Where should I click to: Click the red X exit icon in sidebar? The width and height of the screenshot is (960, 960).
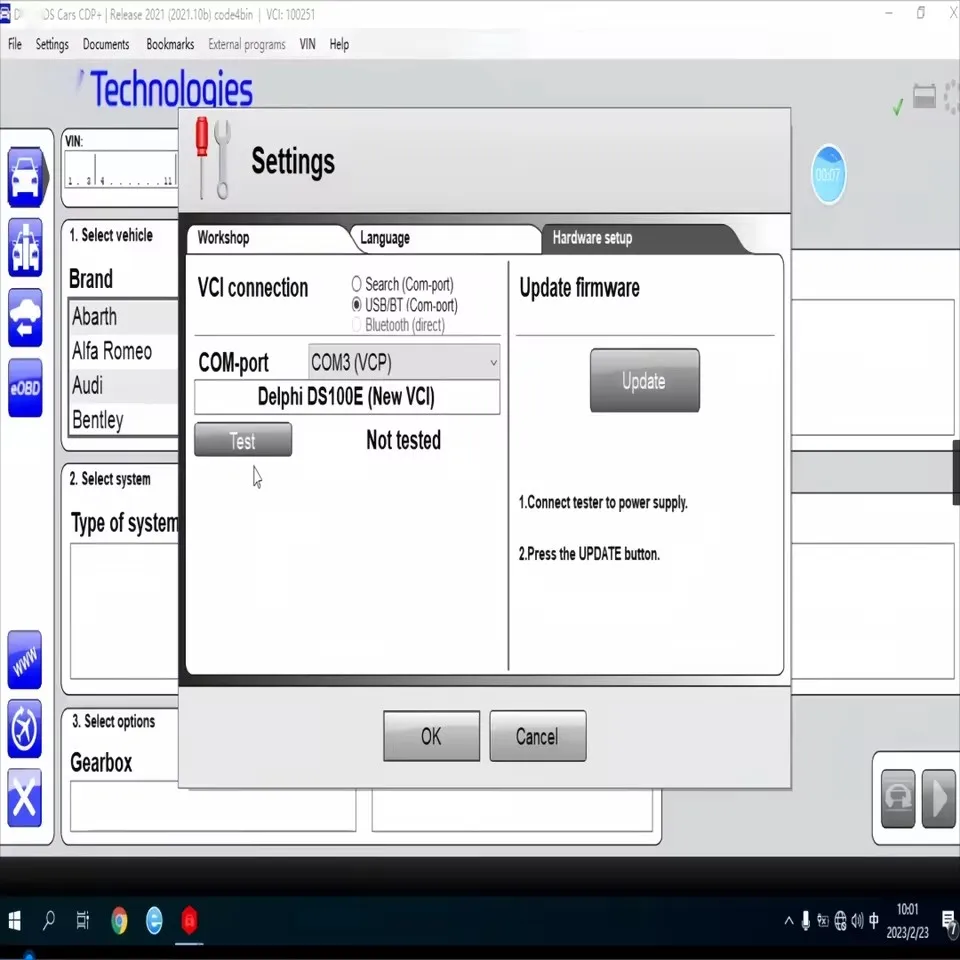(25, 798)
